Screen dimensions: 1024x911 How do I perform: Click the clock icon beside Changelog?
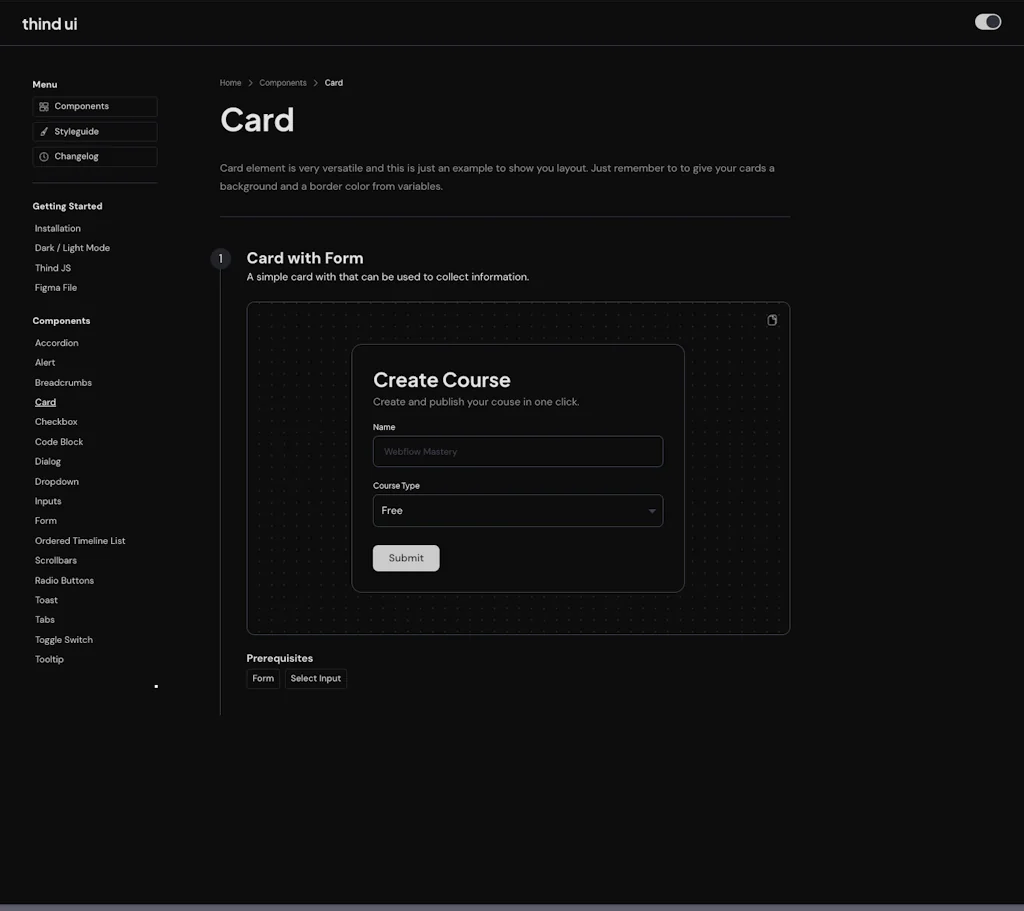tap(43, 156)
